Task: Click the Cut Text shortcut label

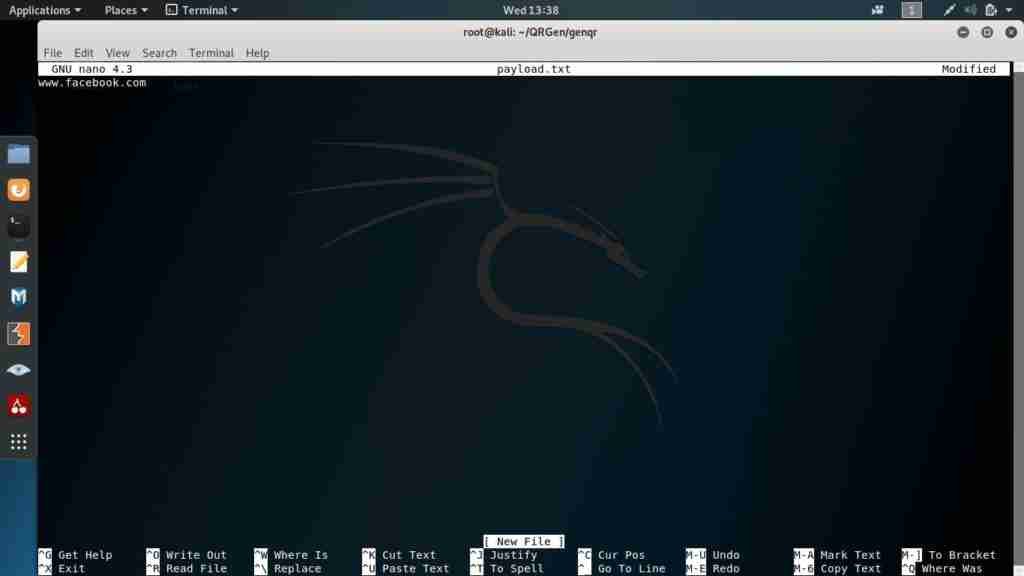Action: coord(409,554)
